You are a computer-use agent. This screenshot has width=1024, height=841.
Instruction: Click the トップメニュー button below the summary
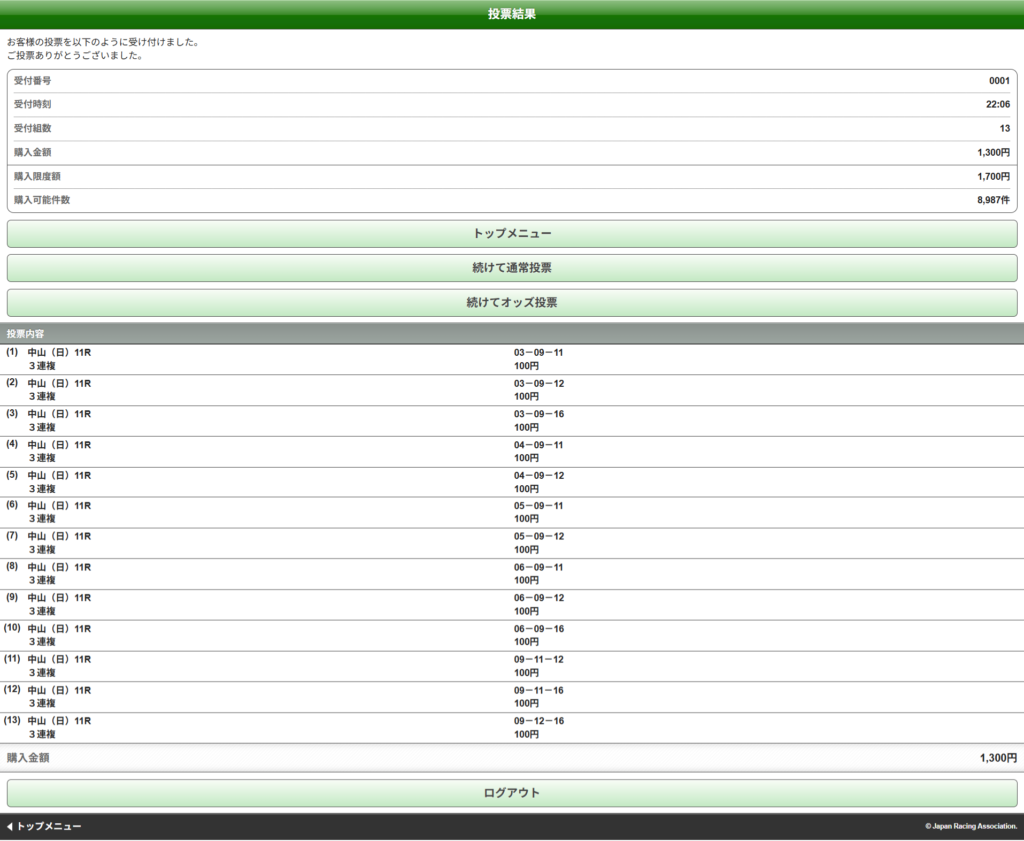511,234
